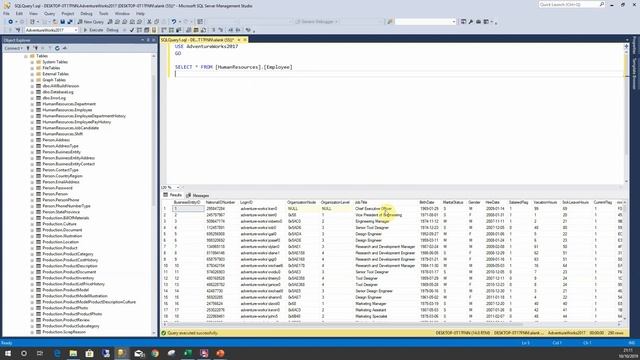The height and width of the screenshot is (360, 640).
Task: Click the BusinessEntityID column header
Action: (188, 202)
